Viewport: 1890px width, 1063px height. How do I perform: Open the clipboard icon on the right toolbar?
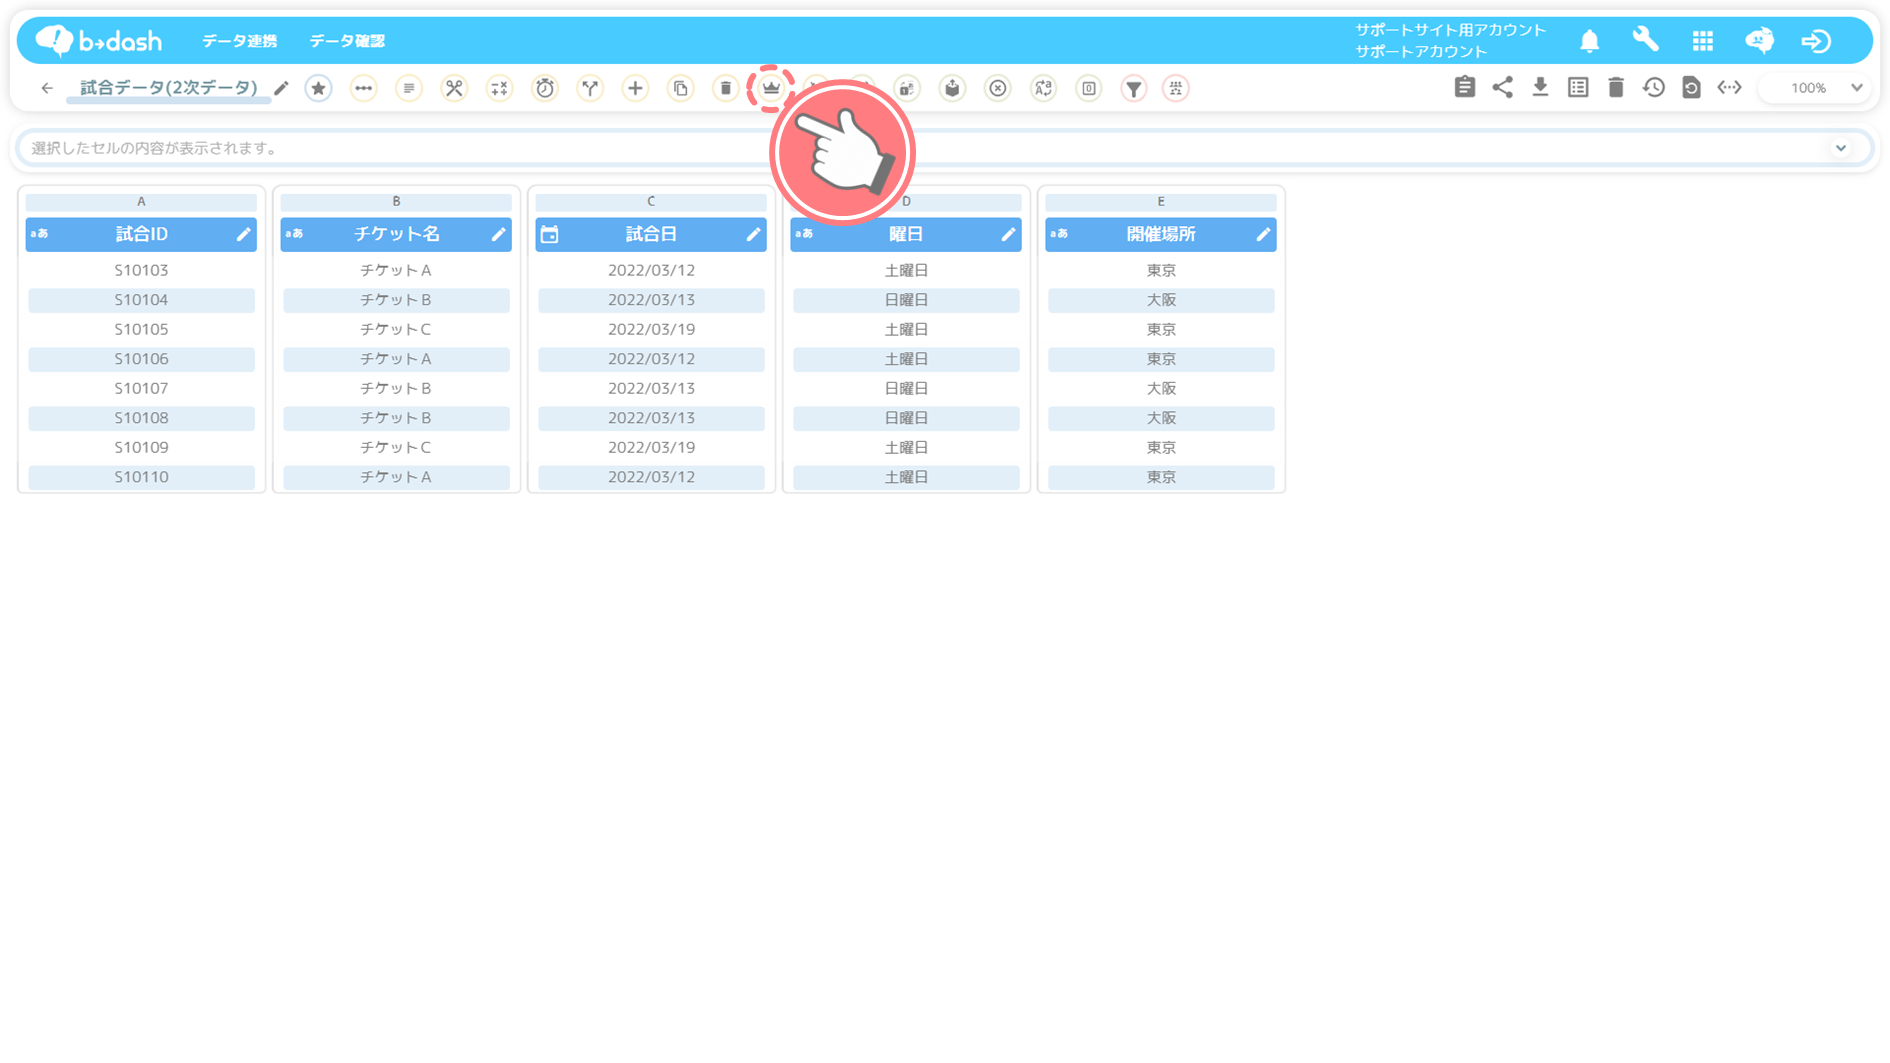(x=1465, y=87)
